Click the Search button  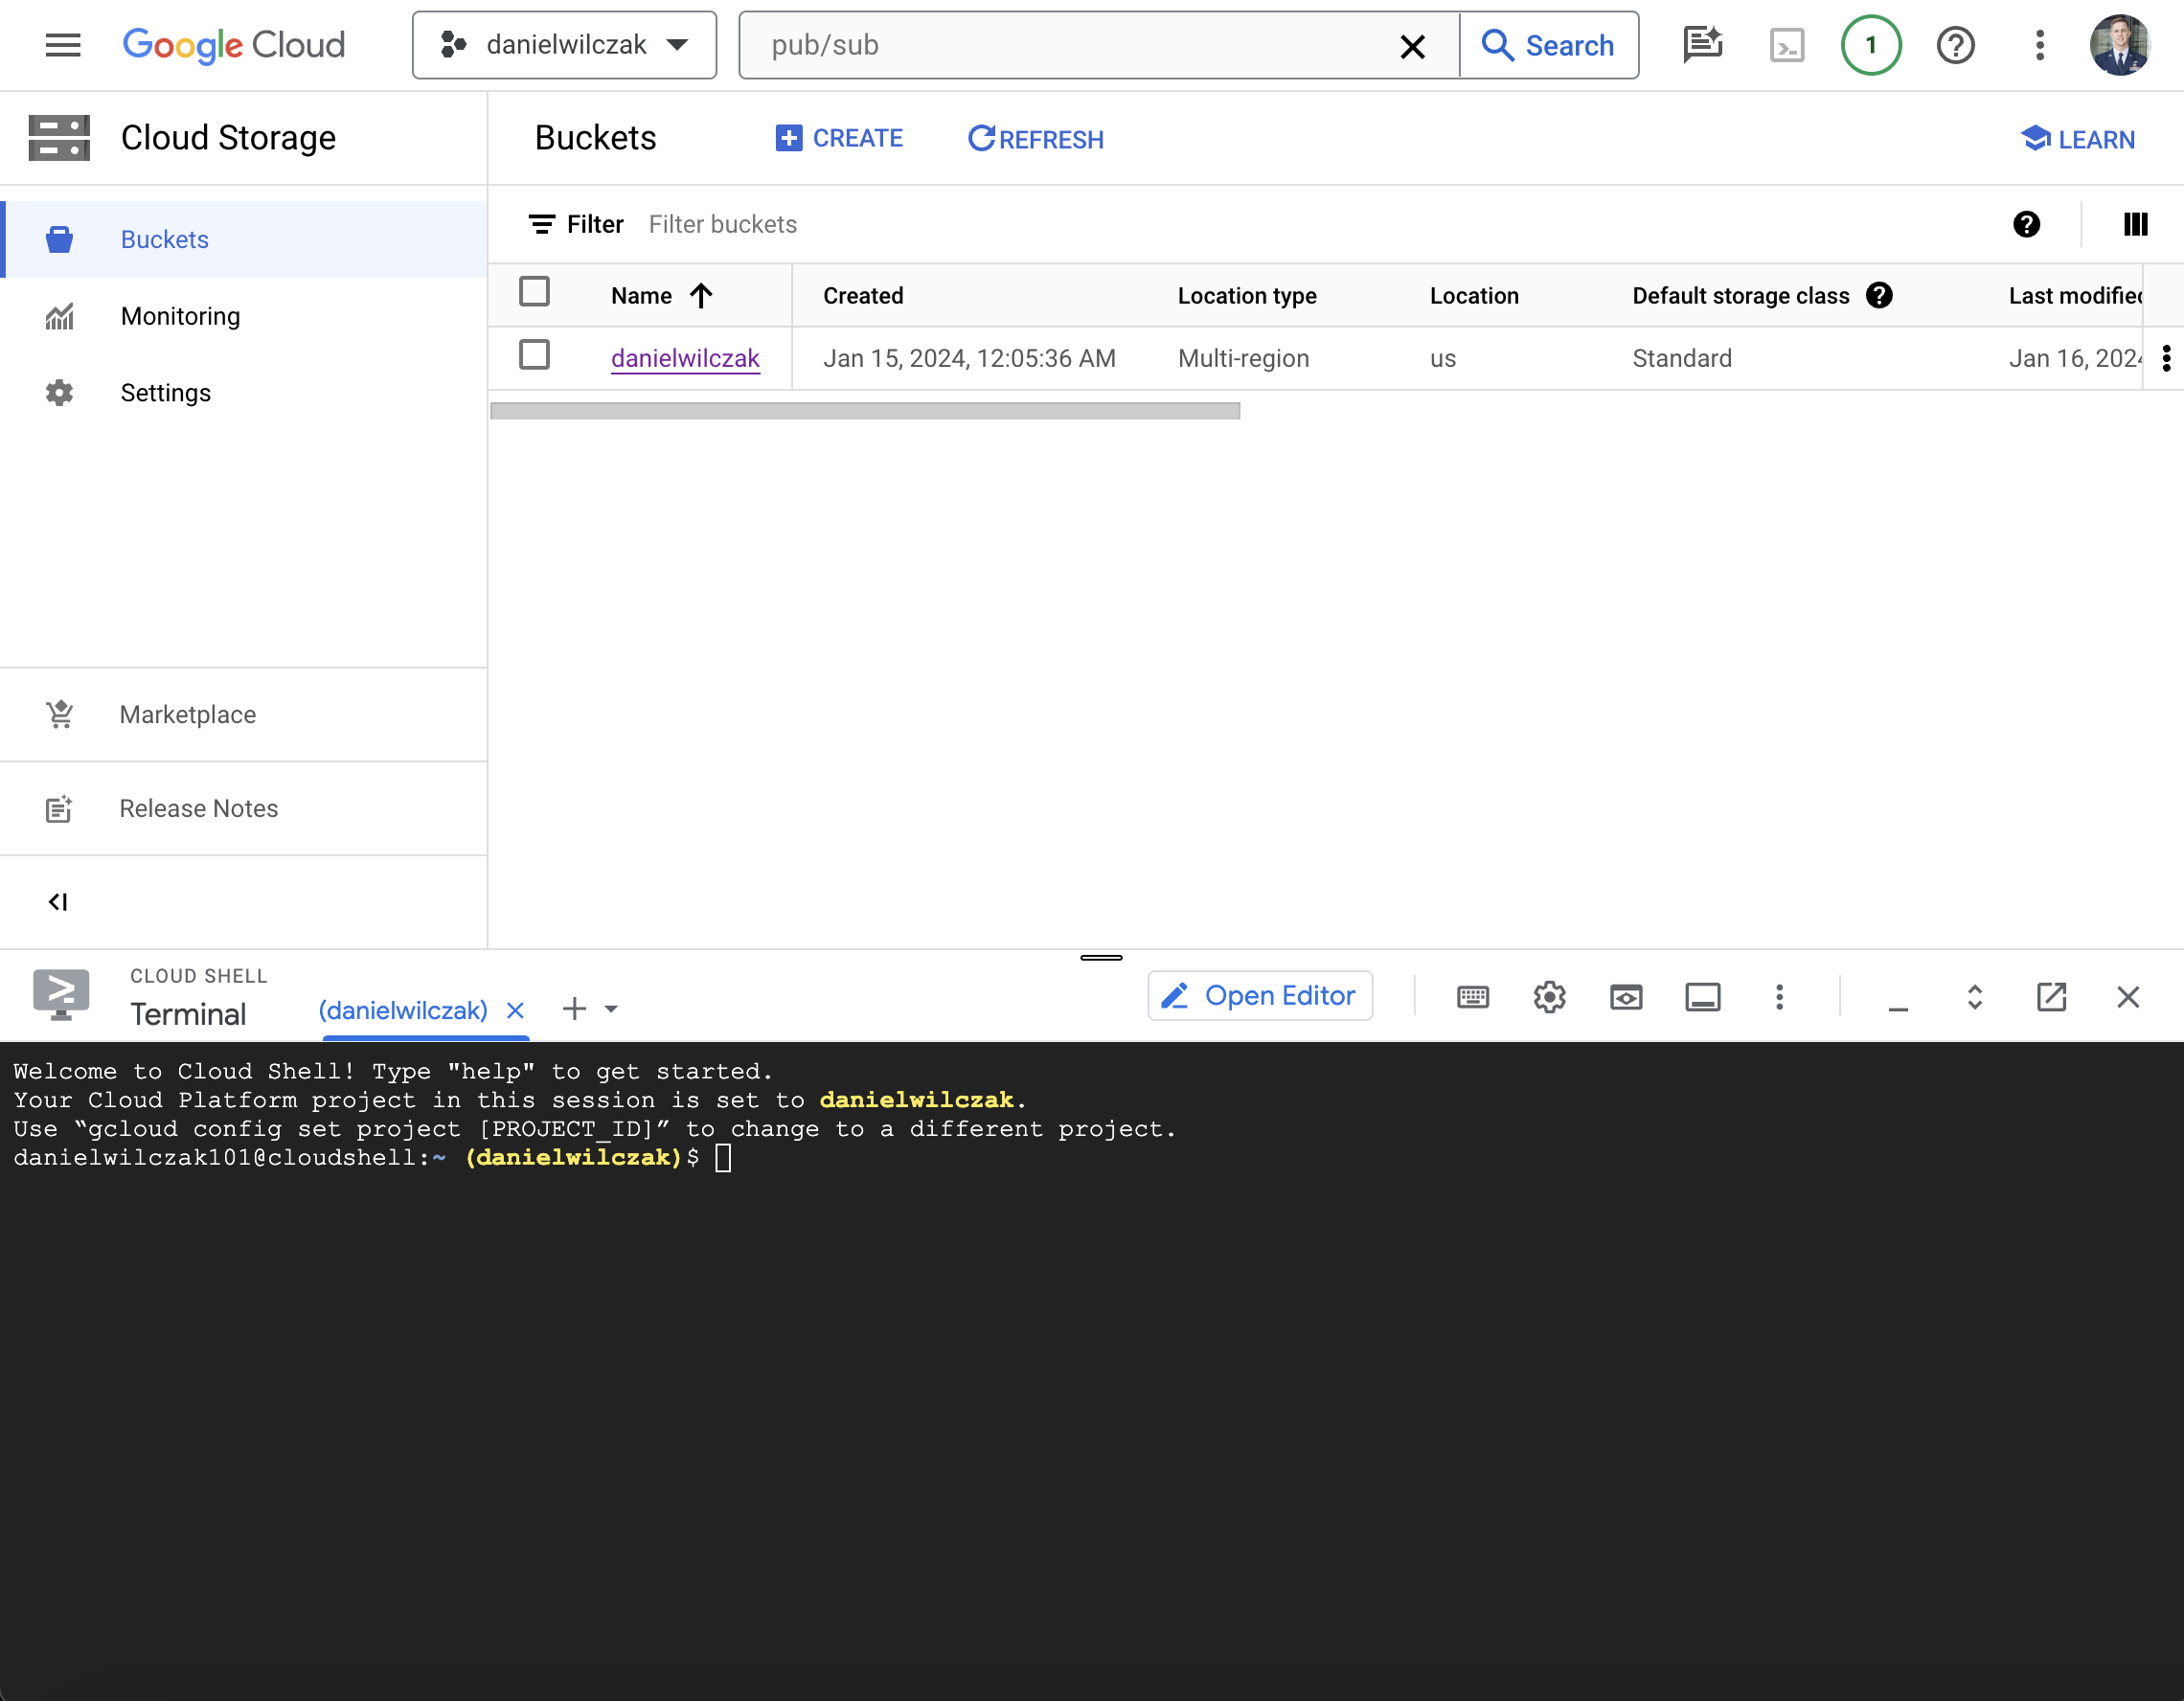(x=1548, y=45)
